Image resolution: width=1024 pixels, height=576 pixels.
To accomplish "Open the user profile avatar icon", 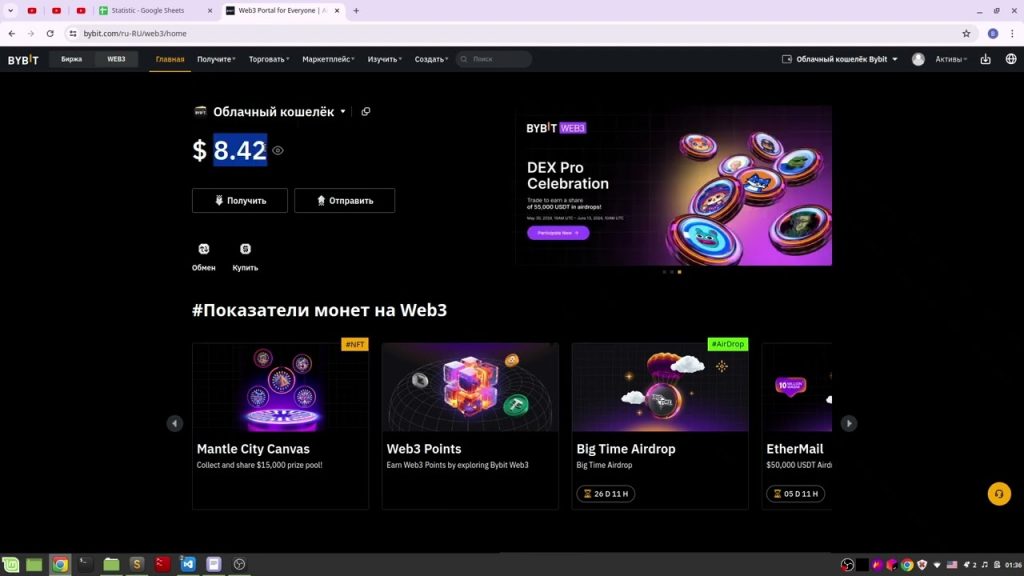I will click(x=918, y=59).
